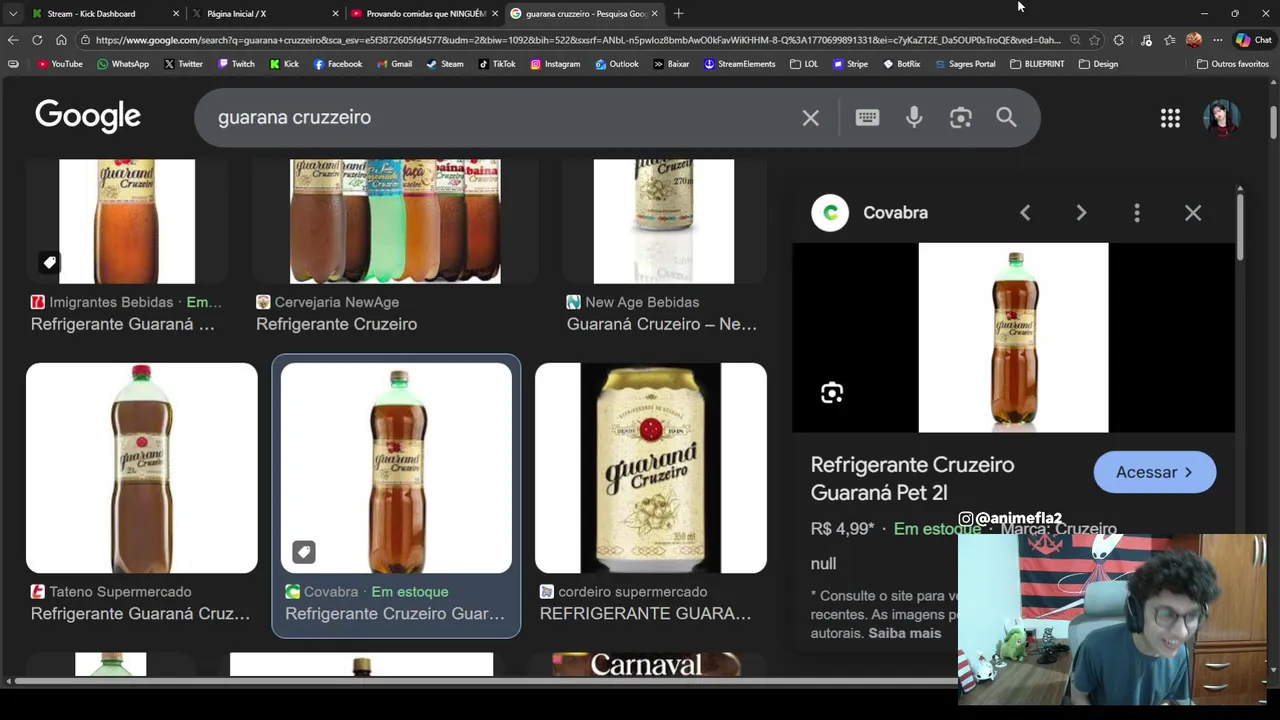The image size is (1280, 720).
Task: Open the Steam bookmark
Action: click(x=445, y=64)
